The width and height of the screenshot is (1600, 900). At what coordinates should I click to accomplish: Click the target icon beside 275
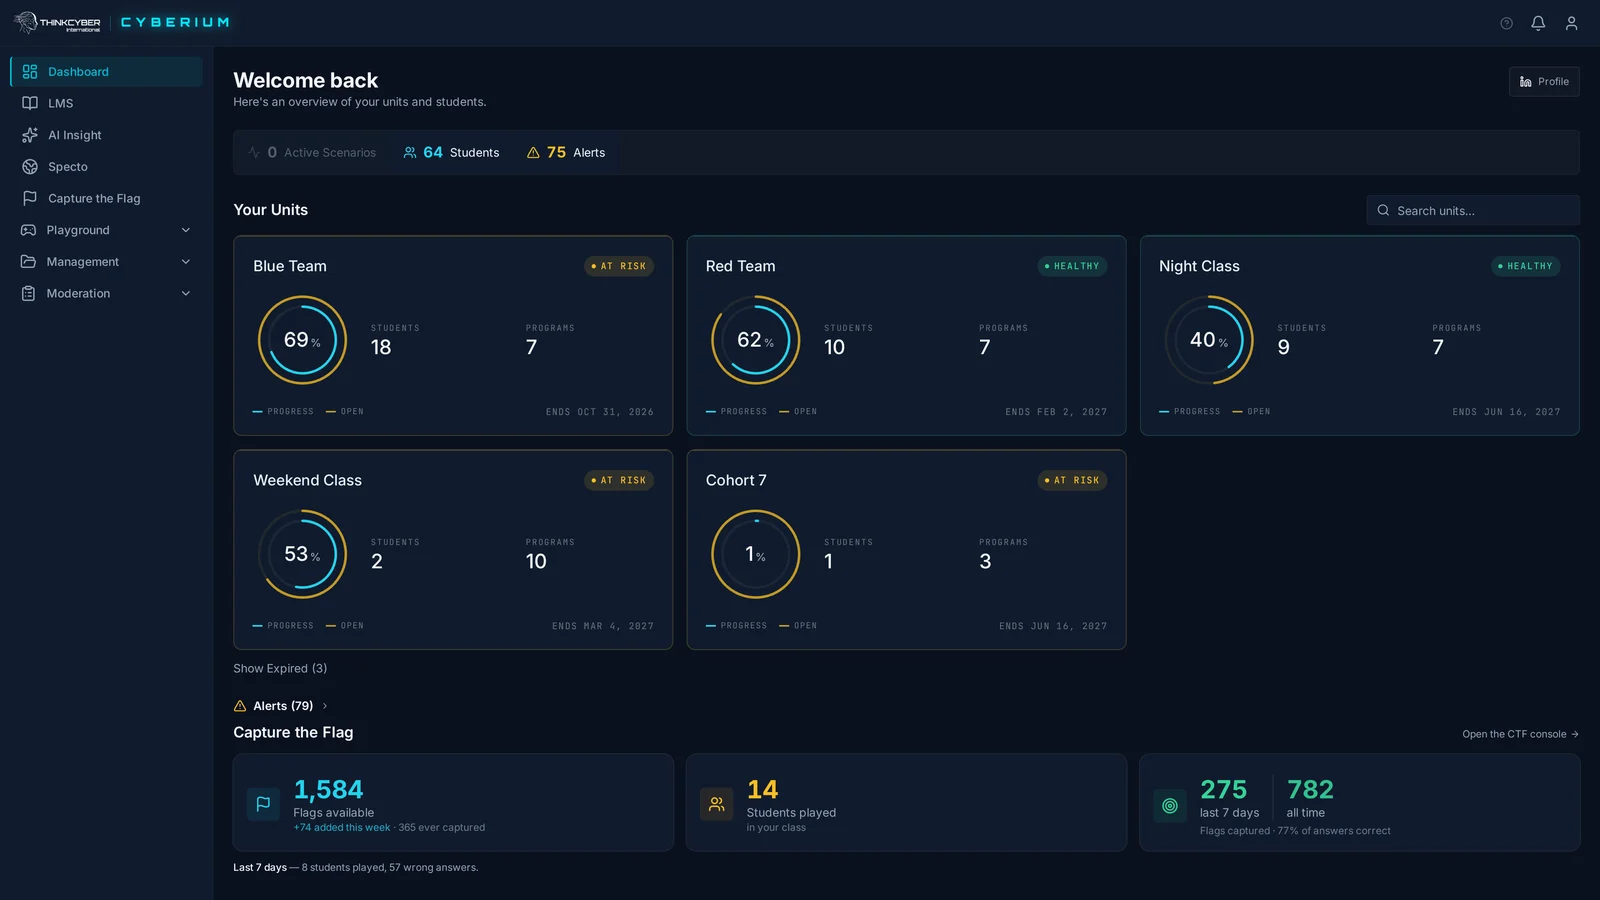coord(1170,806)
